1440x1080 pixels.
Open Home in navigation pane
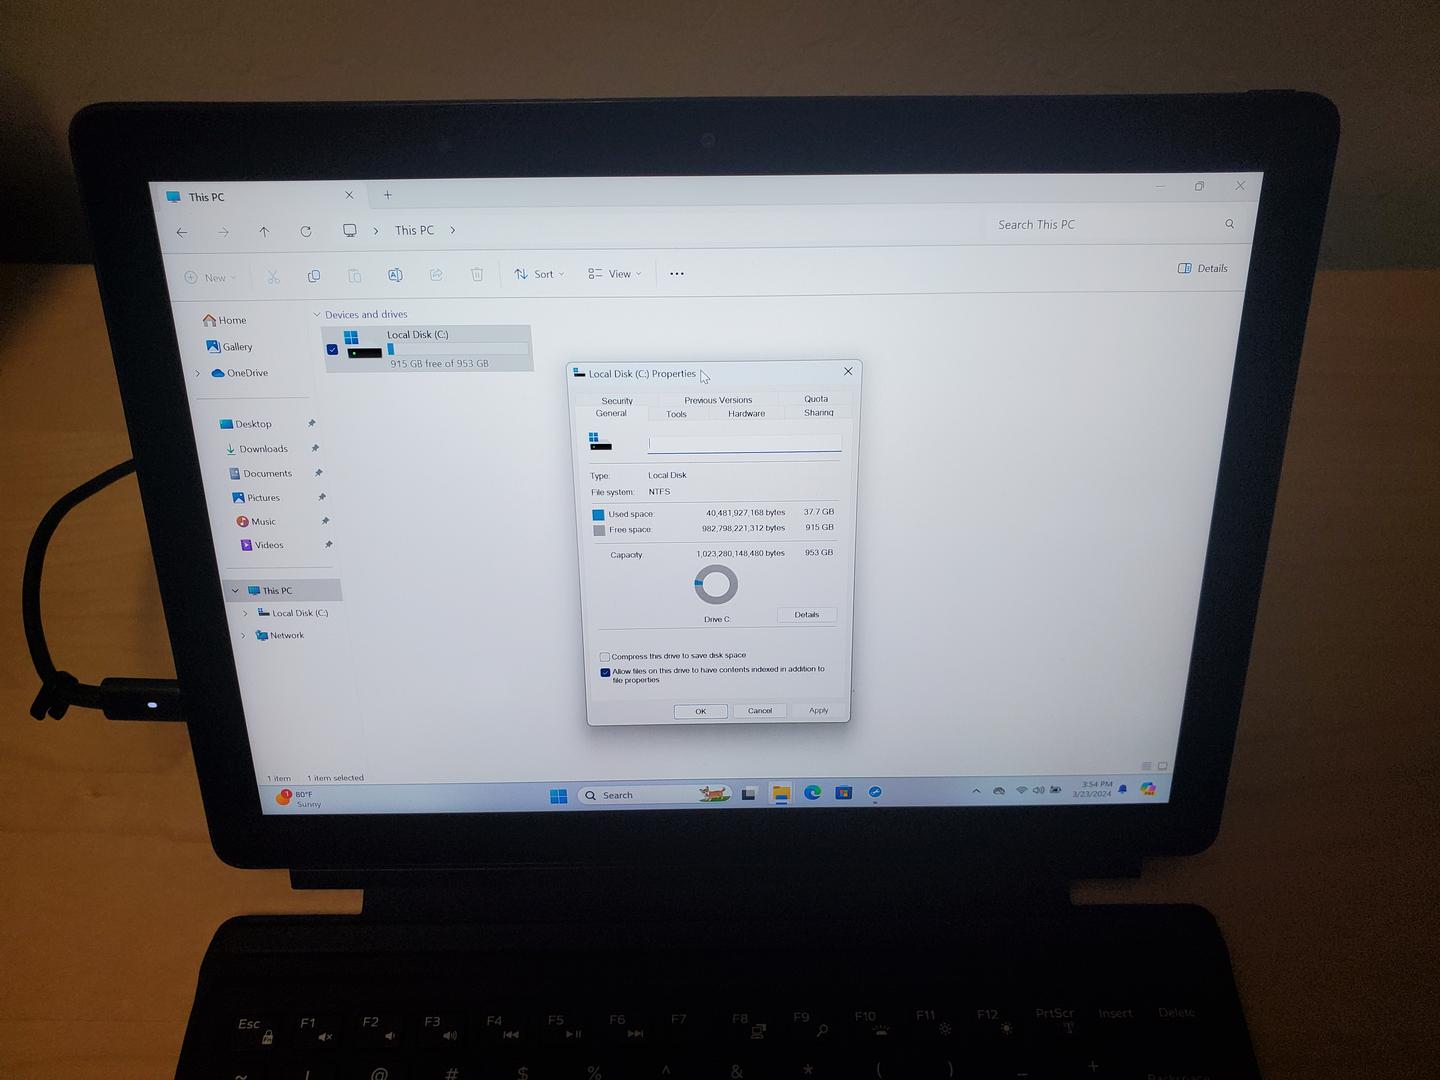pos(225,320)
